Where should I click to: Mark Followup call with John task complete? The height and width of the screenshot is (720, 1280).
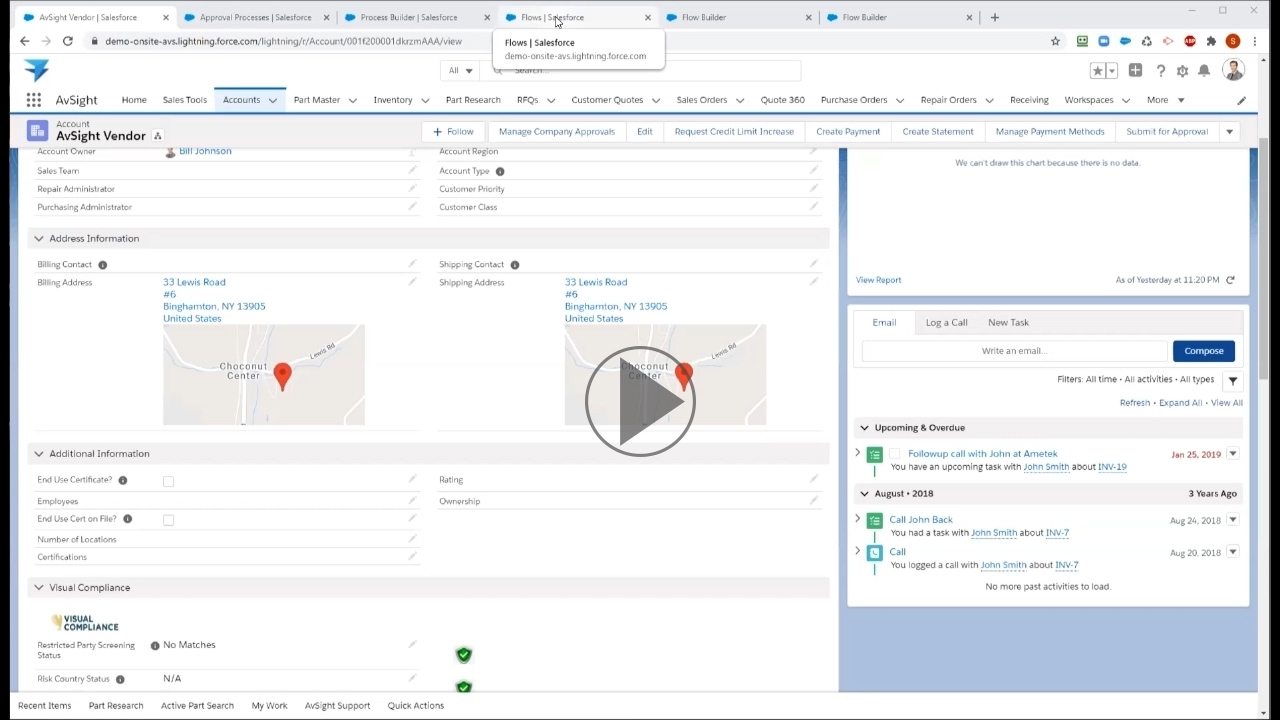pos(894,454)
